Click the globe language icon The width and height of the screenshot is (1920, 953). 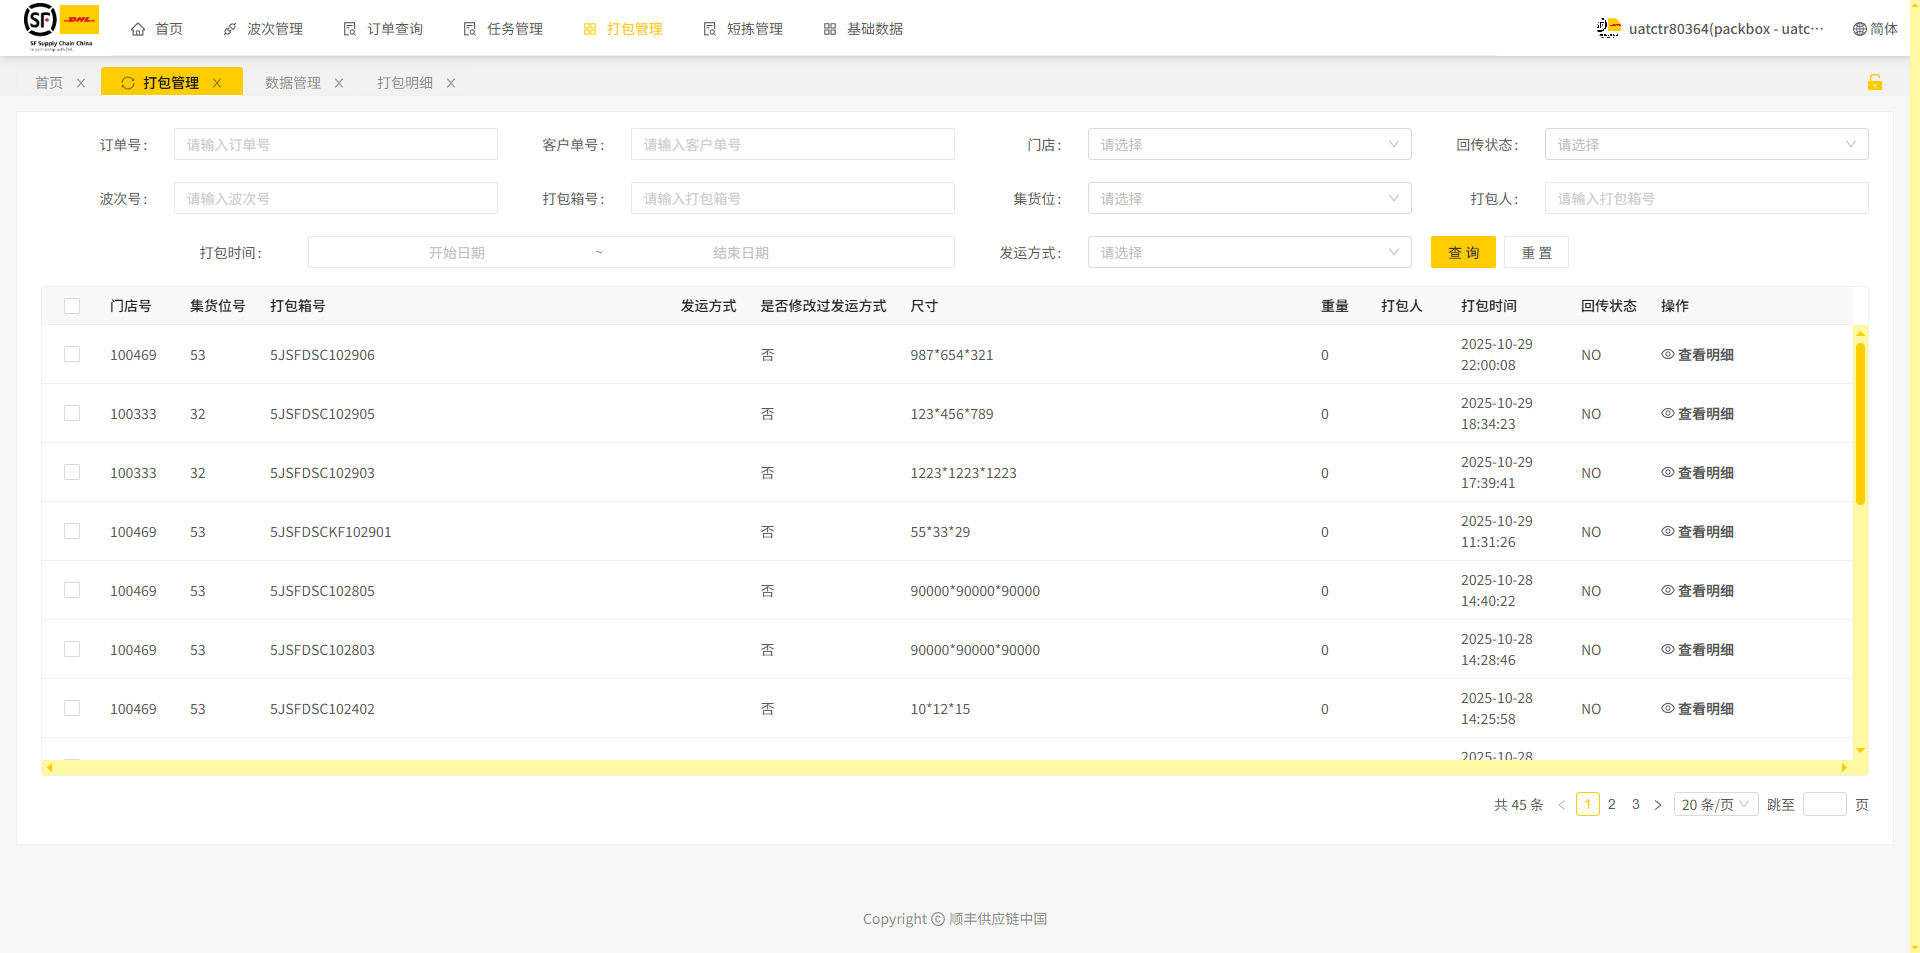pos(1860,29)
